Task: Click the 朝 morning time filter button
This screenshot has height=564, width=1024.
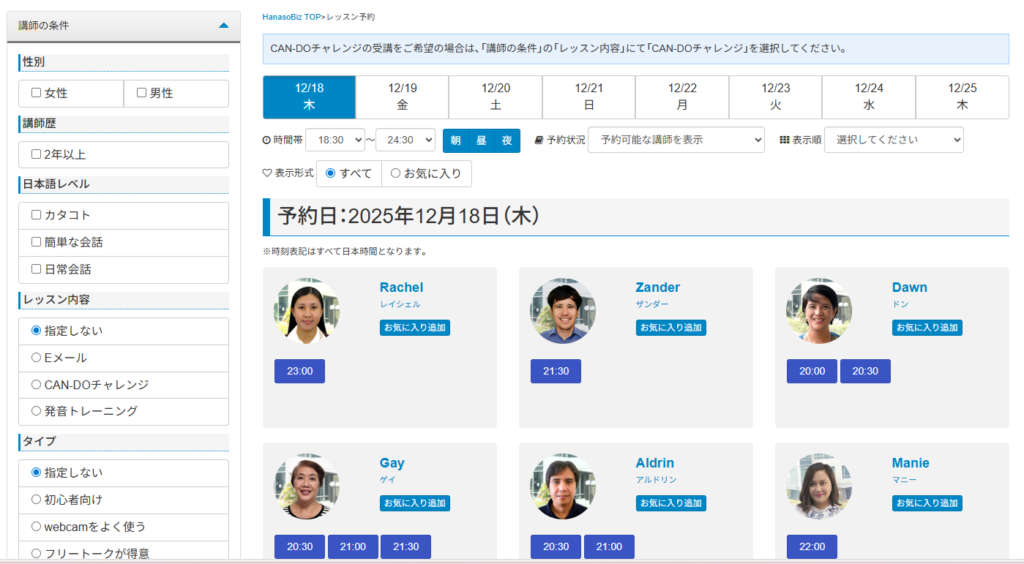Action: (456, 140)
